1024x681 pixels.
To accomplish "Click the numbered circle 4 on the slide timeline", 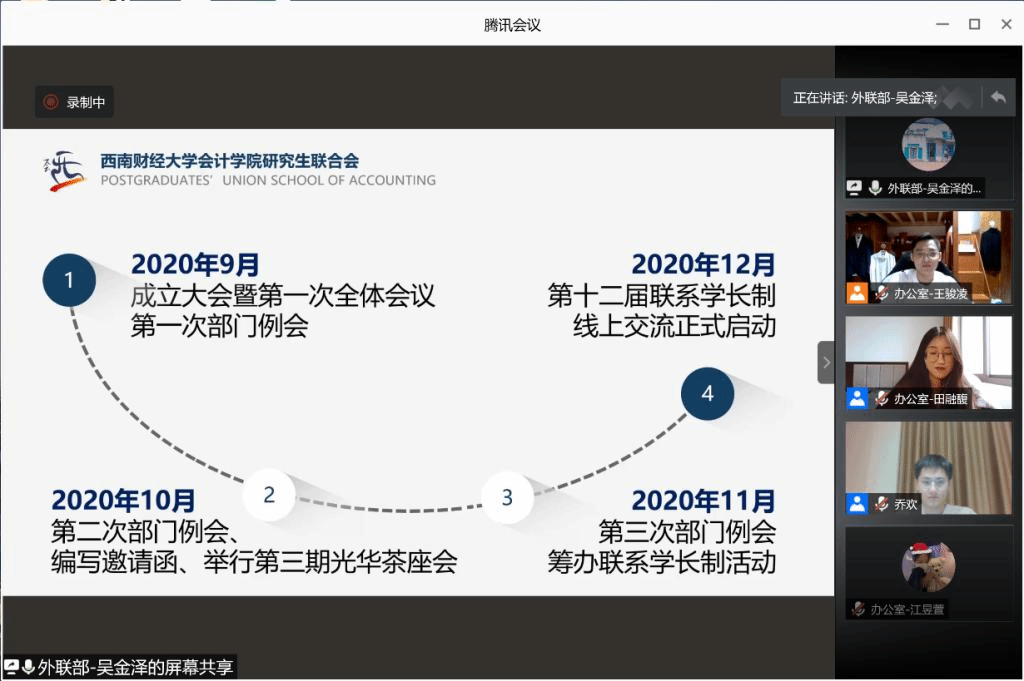I will (x=707, y=393).
